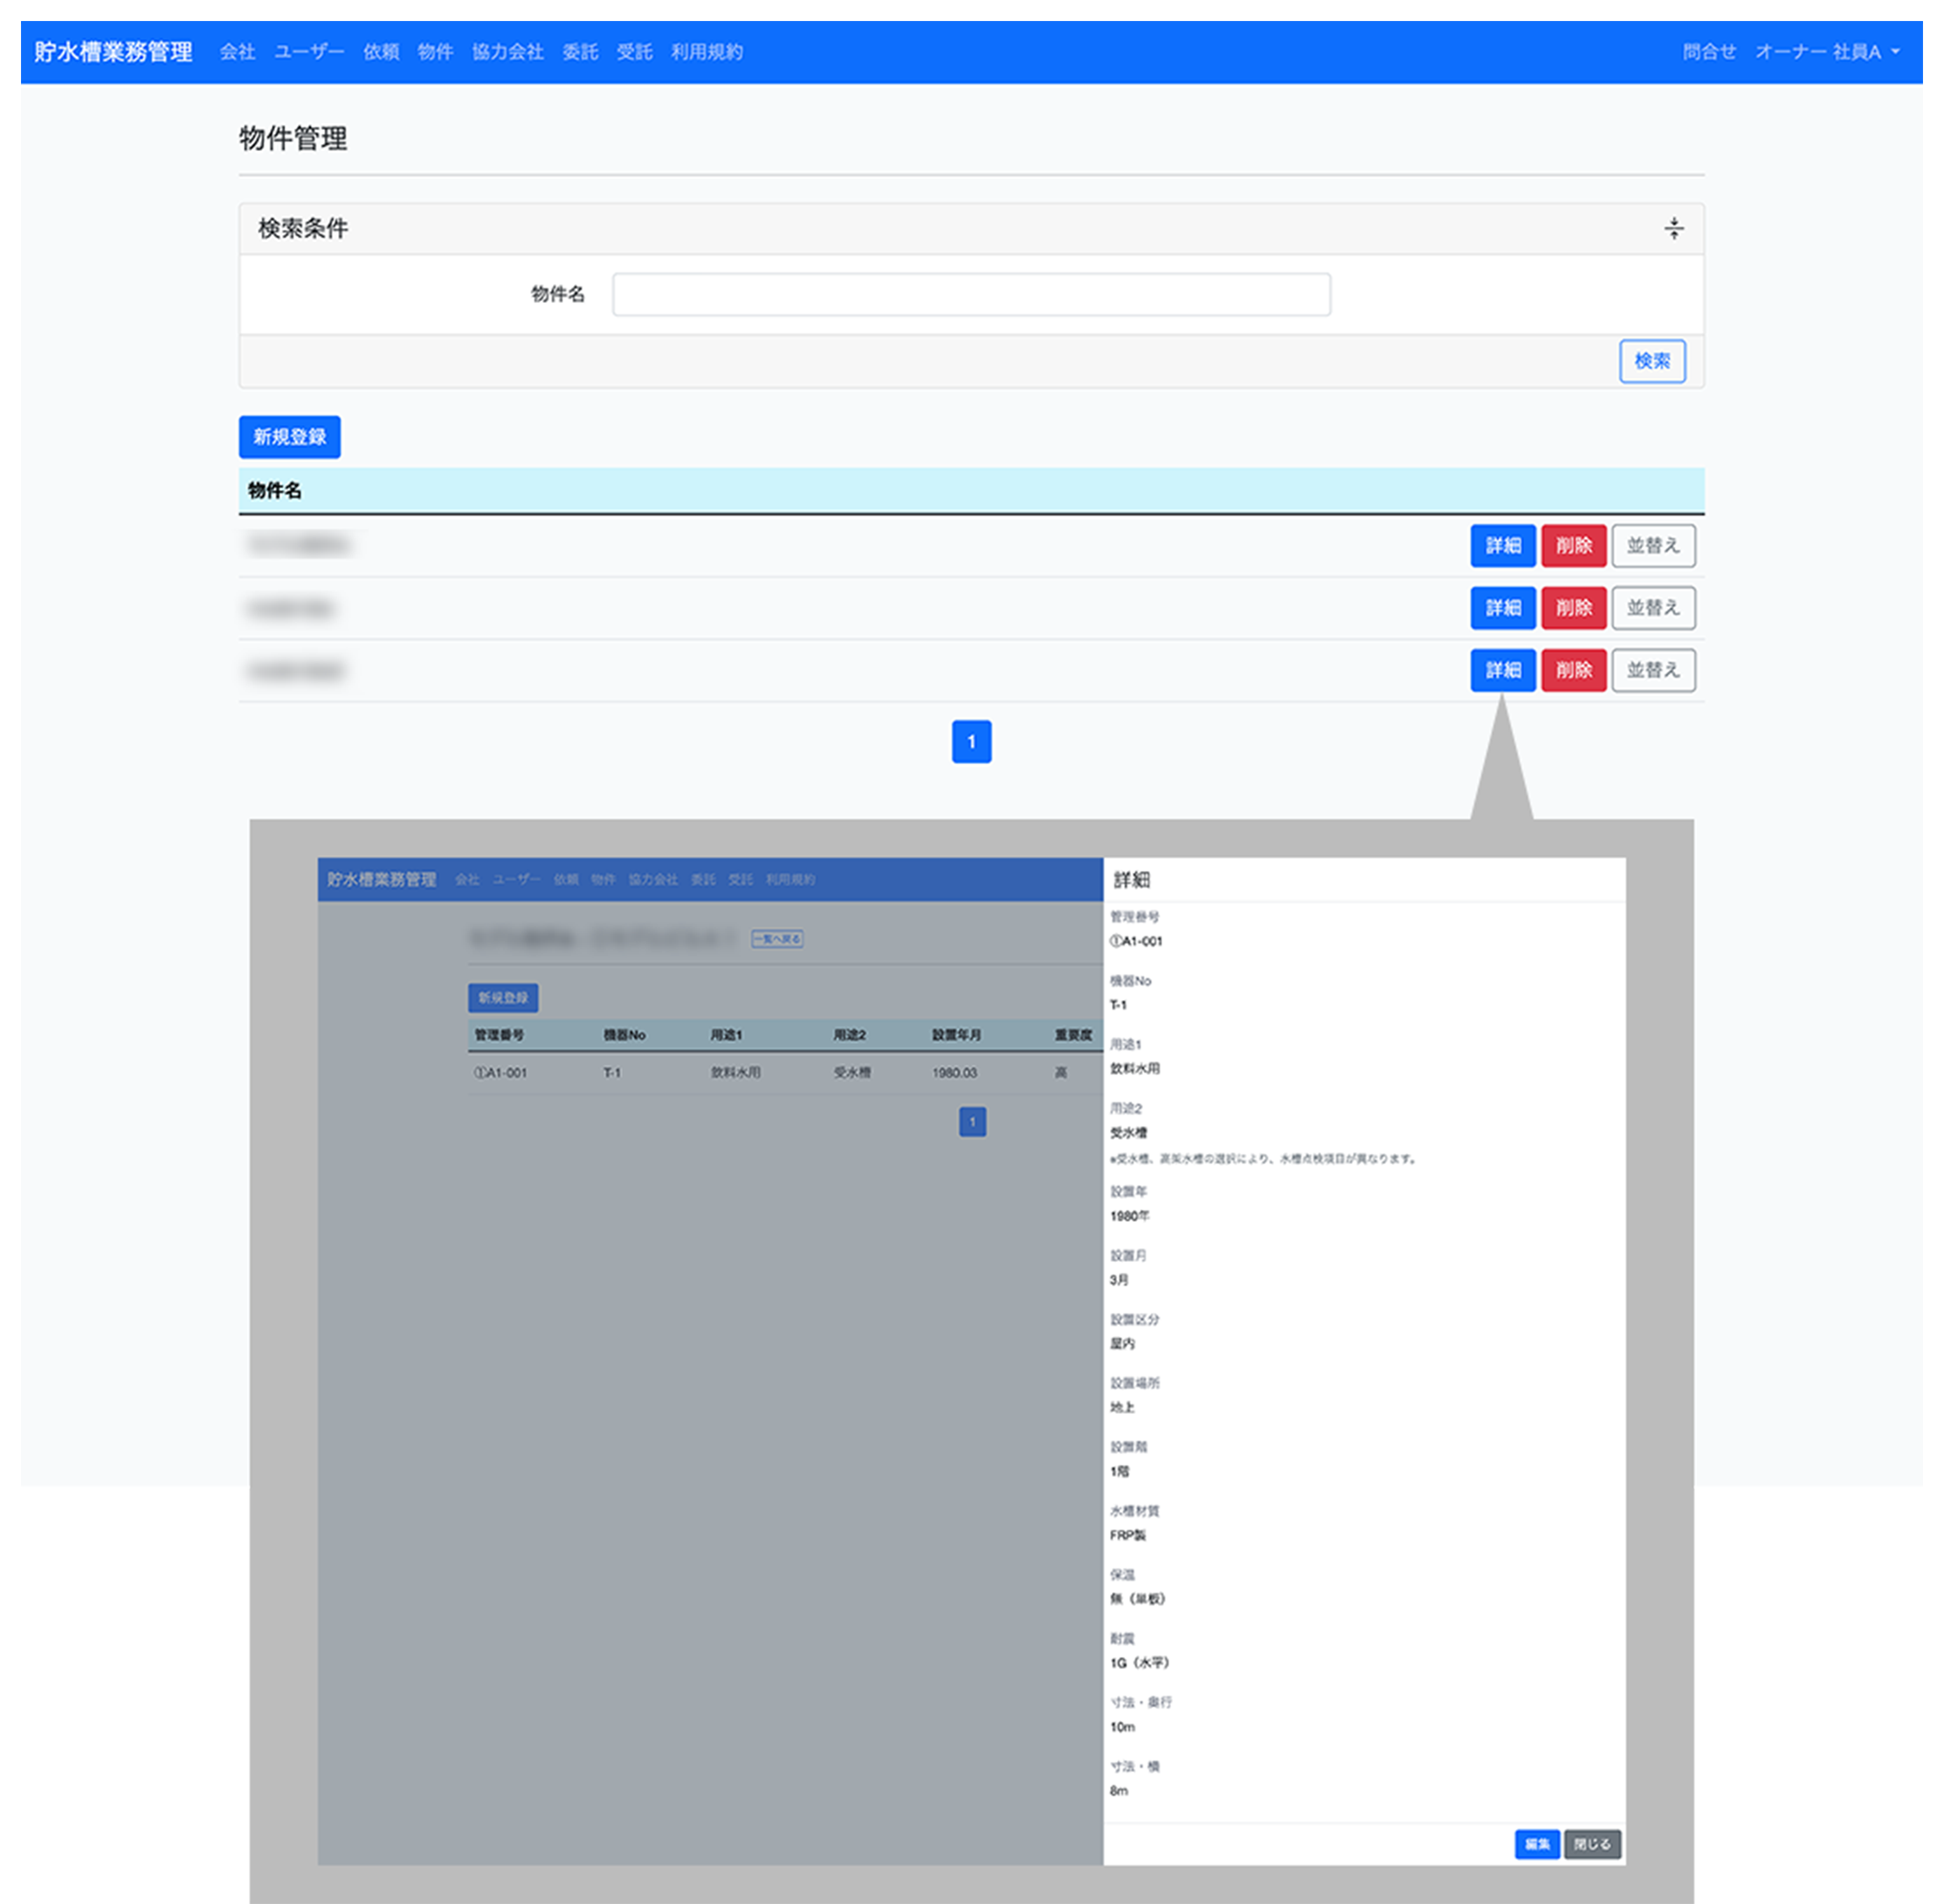
Task: Click the 8m 寸法・横 value in the detail panel
Action: 1119,1791
